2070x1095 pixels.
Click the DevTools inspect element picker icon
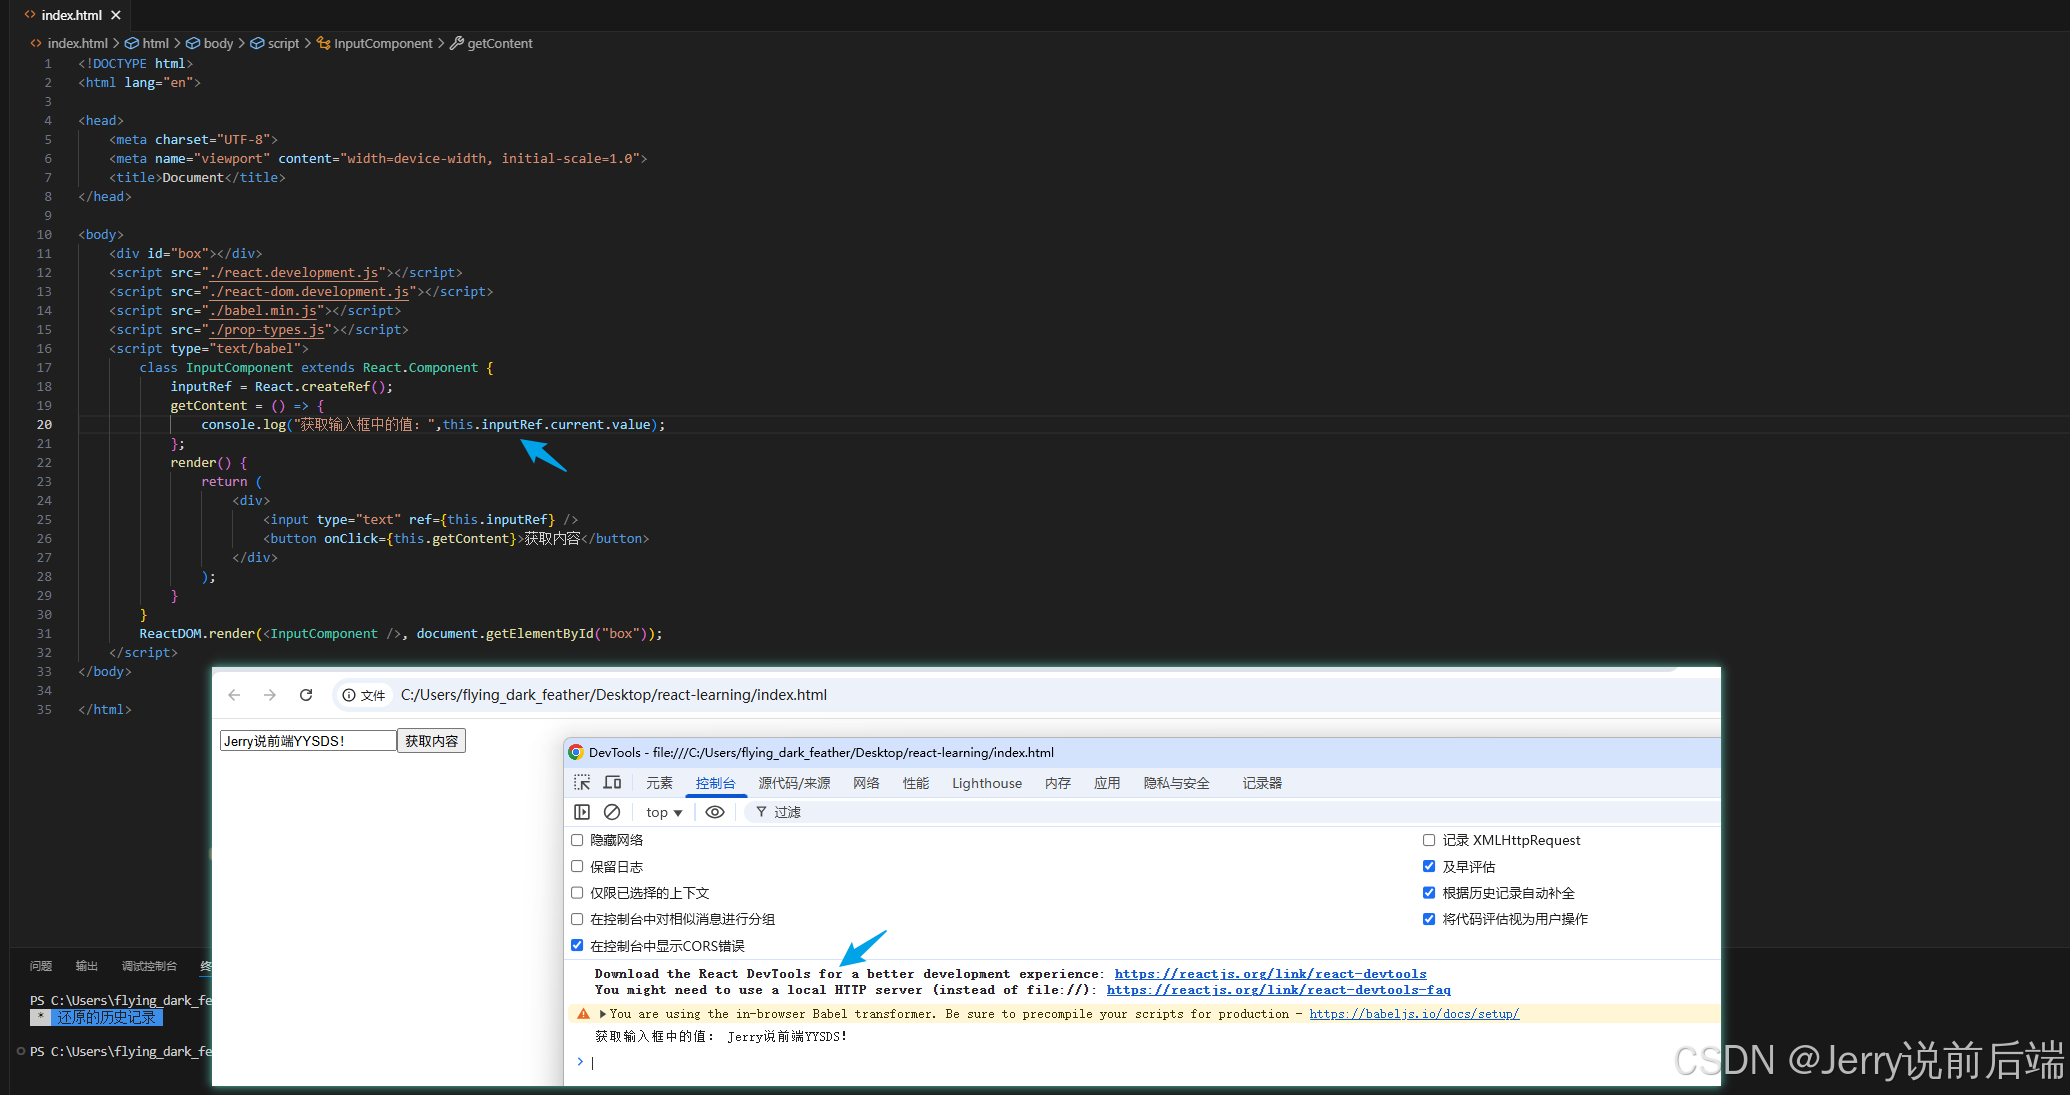[x=582, y=783]
